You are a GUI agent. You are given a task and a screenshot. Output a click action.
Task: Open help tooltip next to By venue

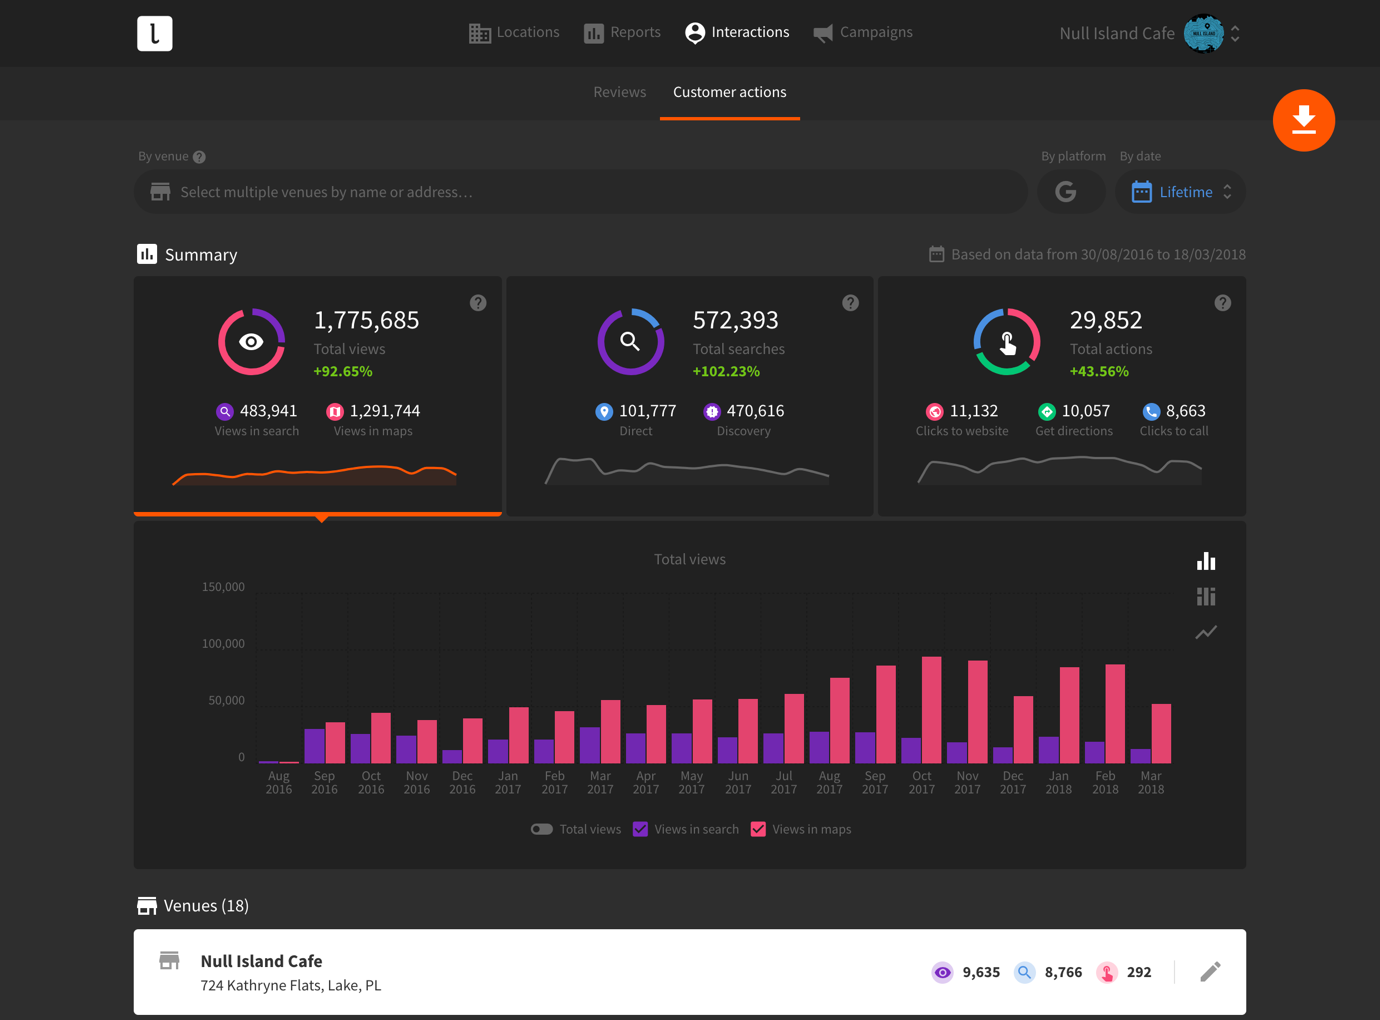pyautogui.click(x=199, y=157)
